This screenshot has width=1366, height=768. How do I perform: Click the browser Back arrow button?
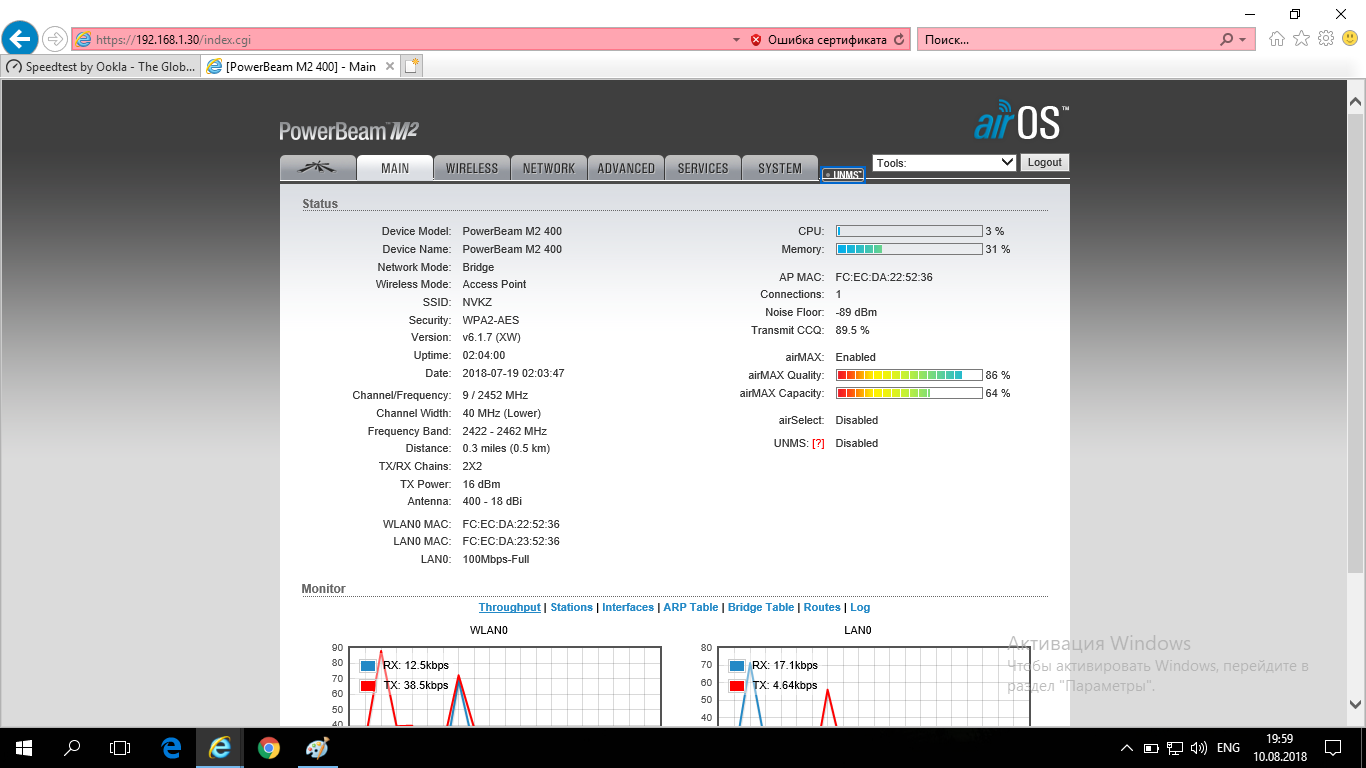pos(20,39)
